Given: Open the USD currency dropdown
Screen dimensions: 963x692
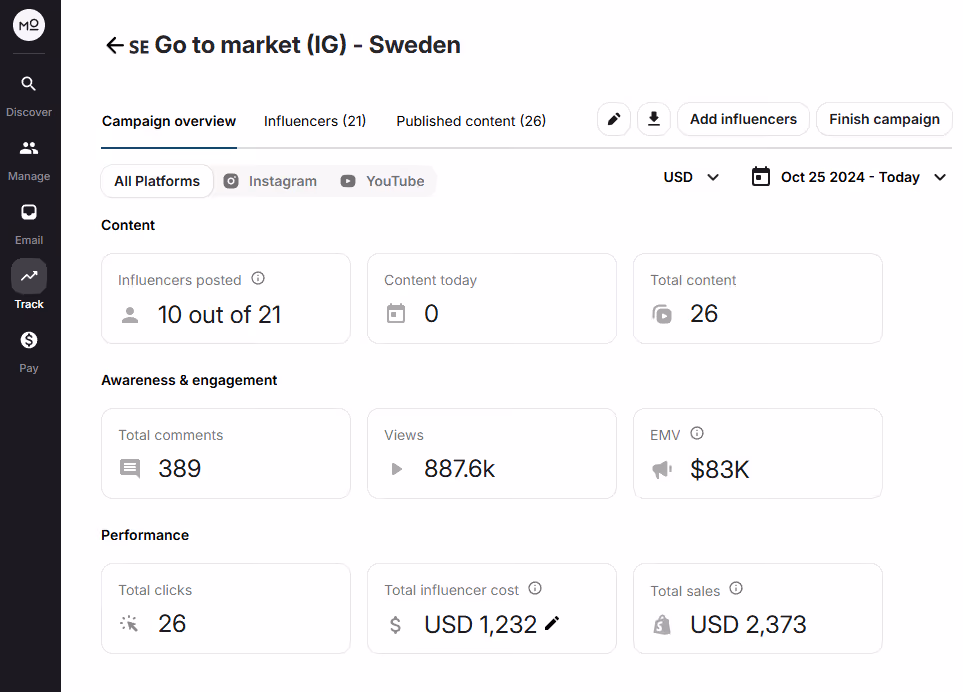Looking at the screenshot, I should (x=691, y=177).
